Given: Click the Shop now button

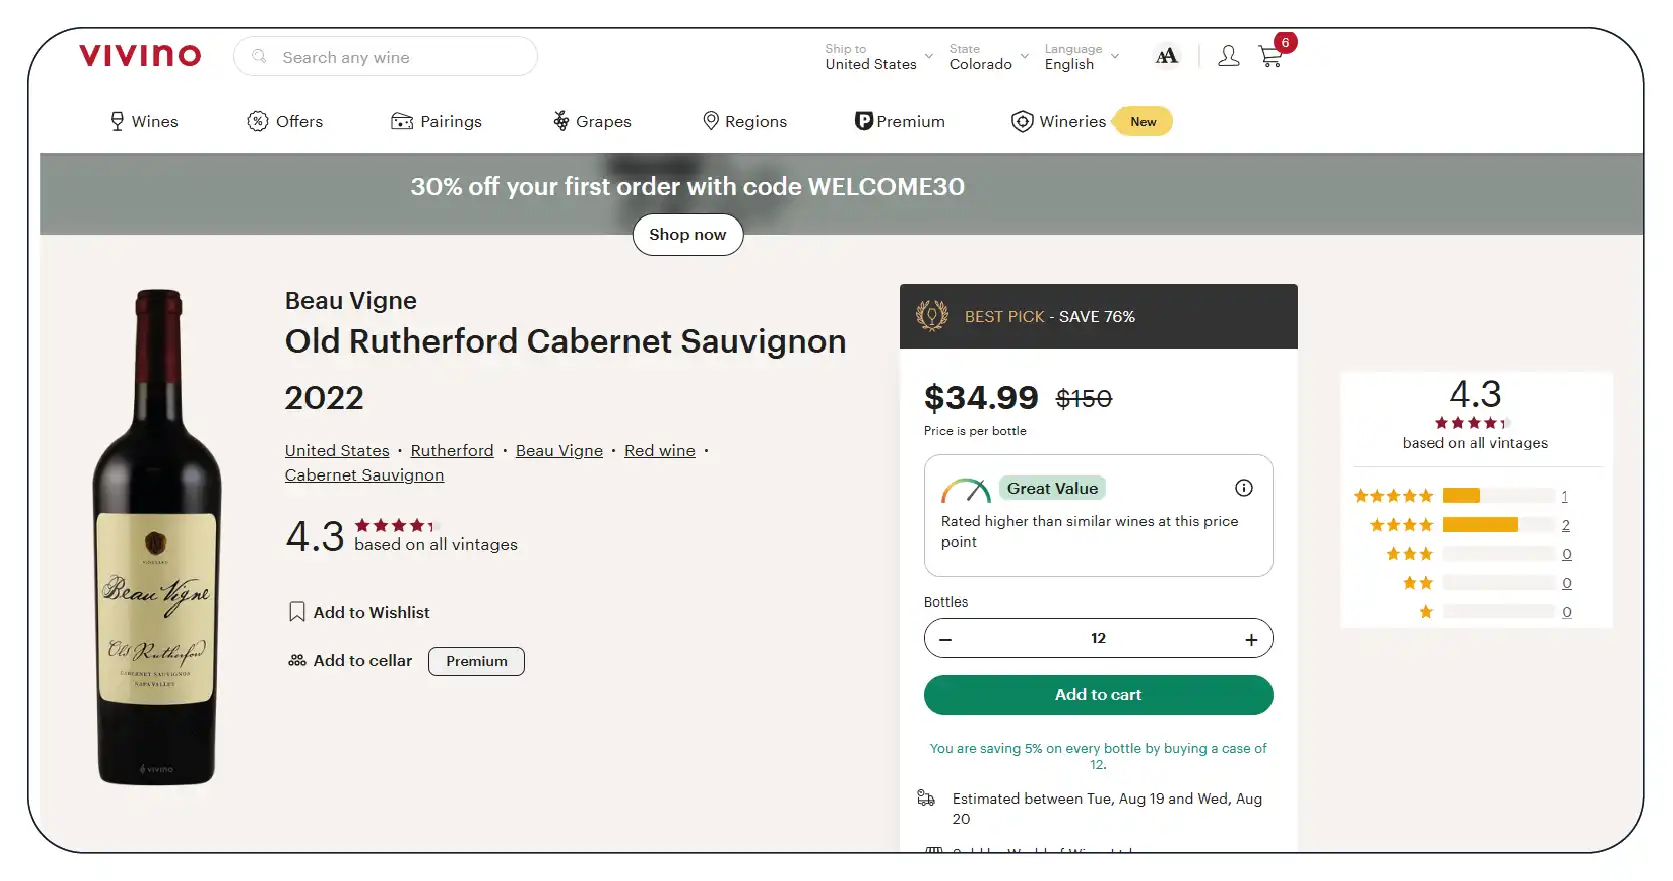Looking at the screenshot, I should [x=688, y=235].
